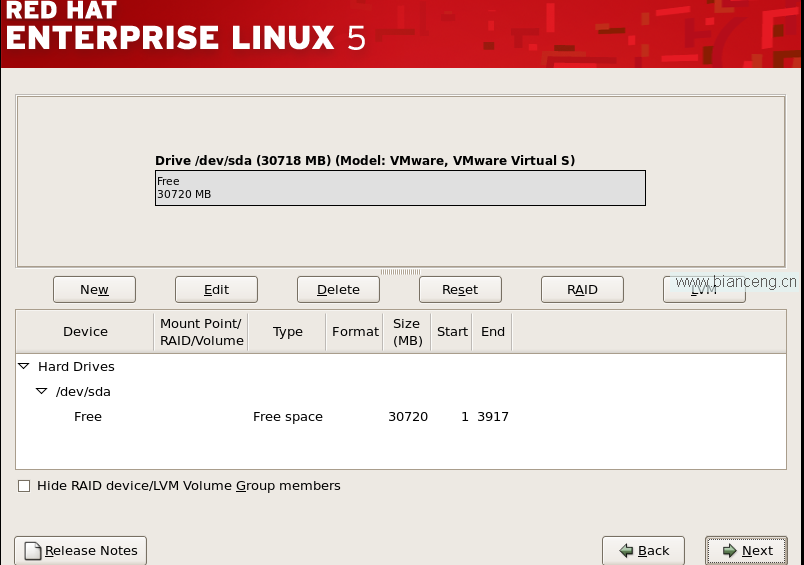Click the Type column header
This screenshot has height=565, width=804.
click(x=288, y=332)
